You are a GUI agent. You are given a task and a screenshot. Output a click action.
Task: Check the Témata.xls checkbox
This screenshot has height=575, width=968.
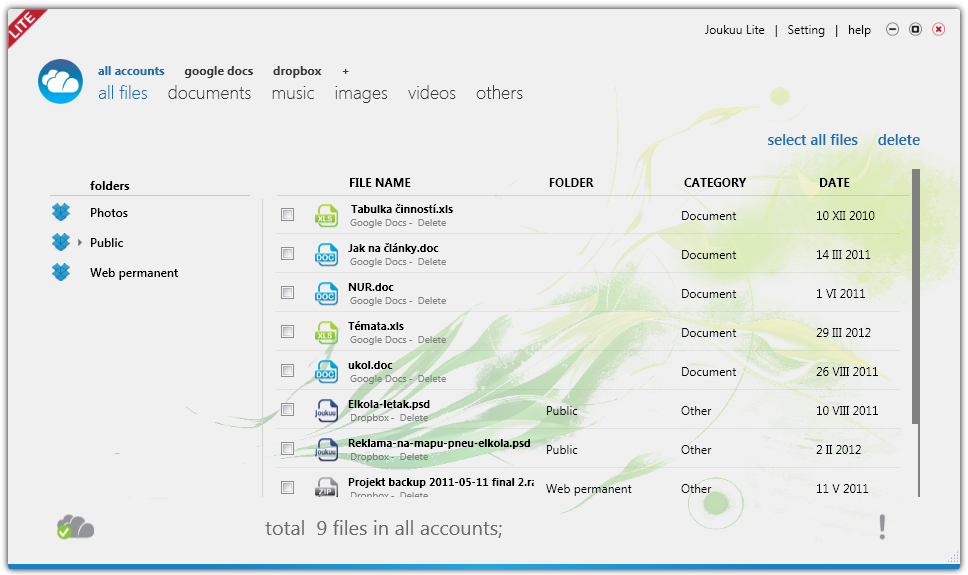pyautogui.click(x=287, y=331)
